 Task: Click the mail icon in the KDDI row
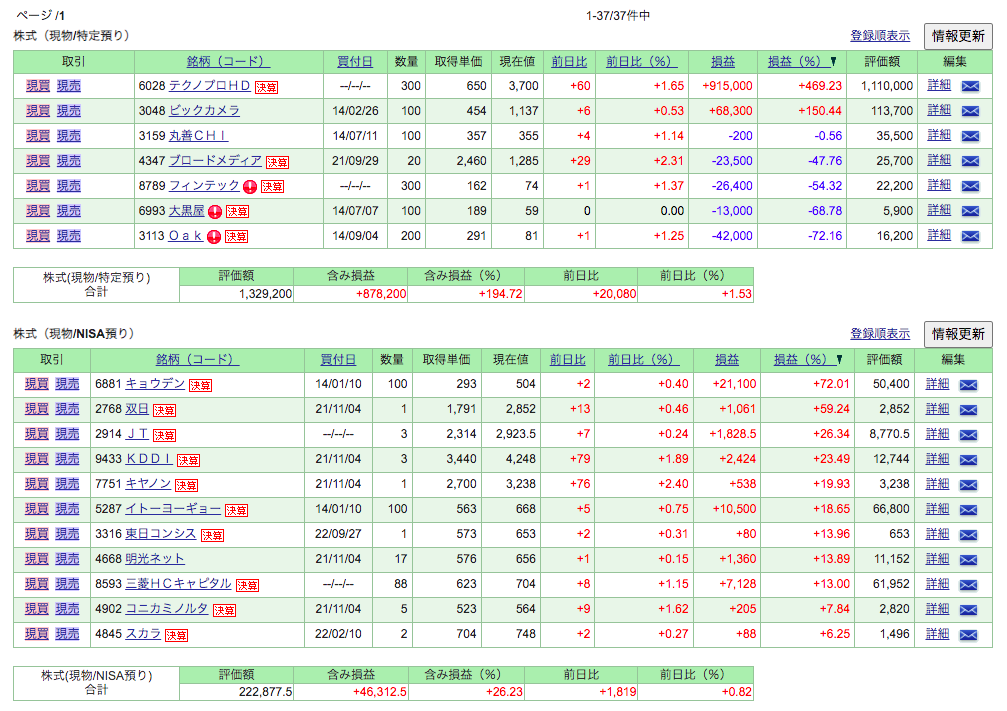[968, 460]
